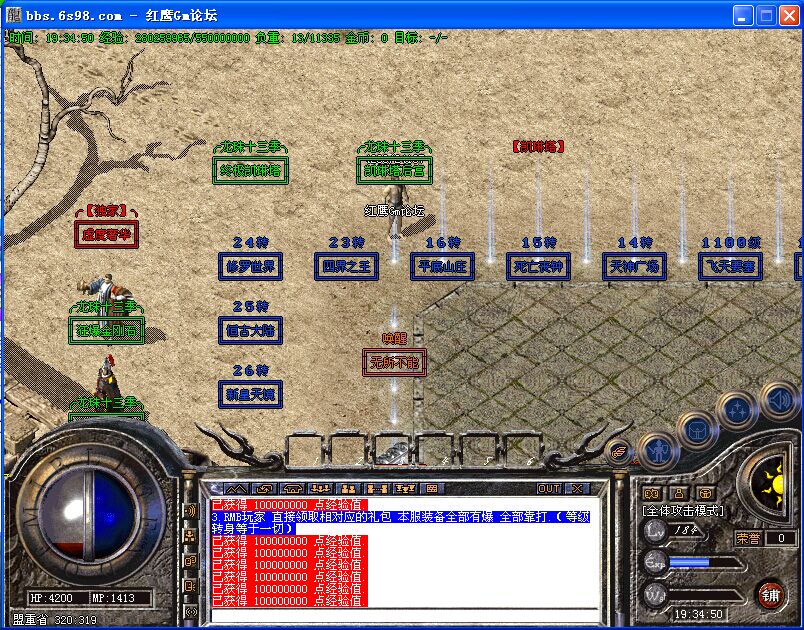Select quick belt slot 2
Image resolution: width=804 pixels, height=630 pixels.
347,449
